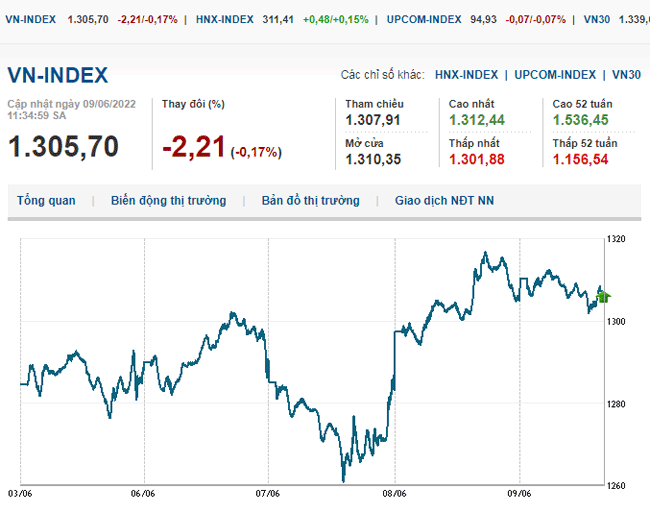The image size is (650, 513).
Task: Select the Bản đồ thị trường tab
Action: 310,201
